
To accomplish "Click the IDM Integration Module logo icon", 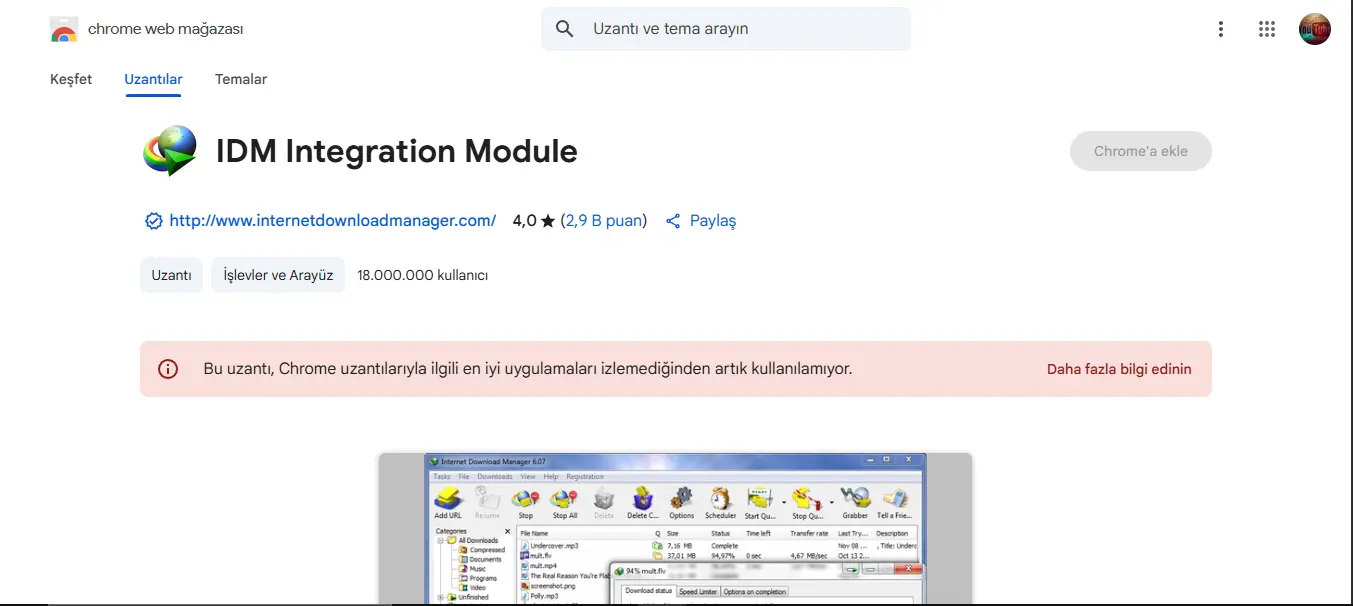I will [x=170, y=151].
